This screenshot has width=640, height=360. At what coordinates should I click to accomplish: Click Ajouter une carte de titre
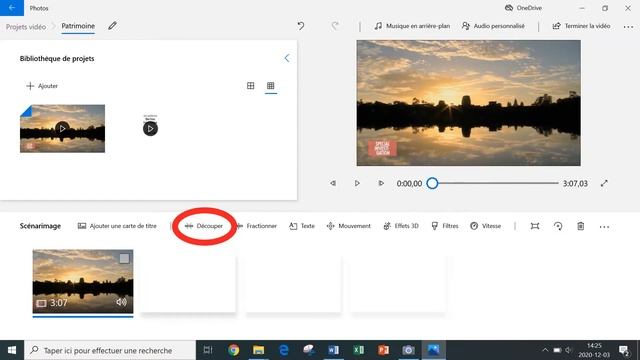117,226
